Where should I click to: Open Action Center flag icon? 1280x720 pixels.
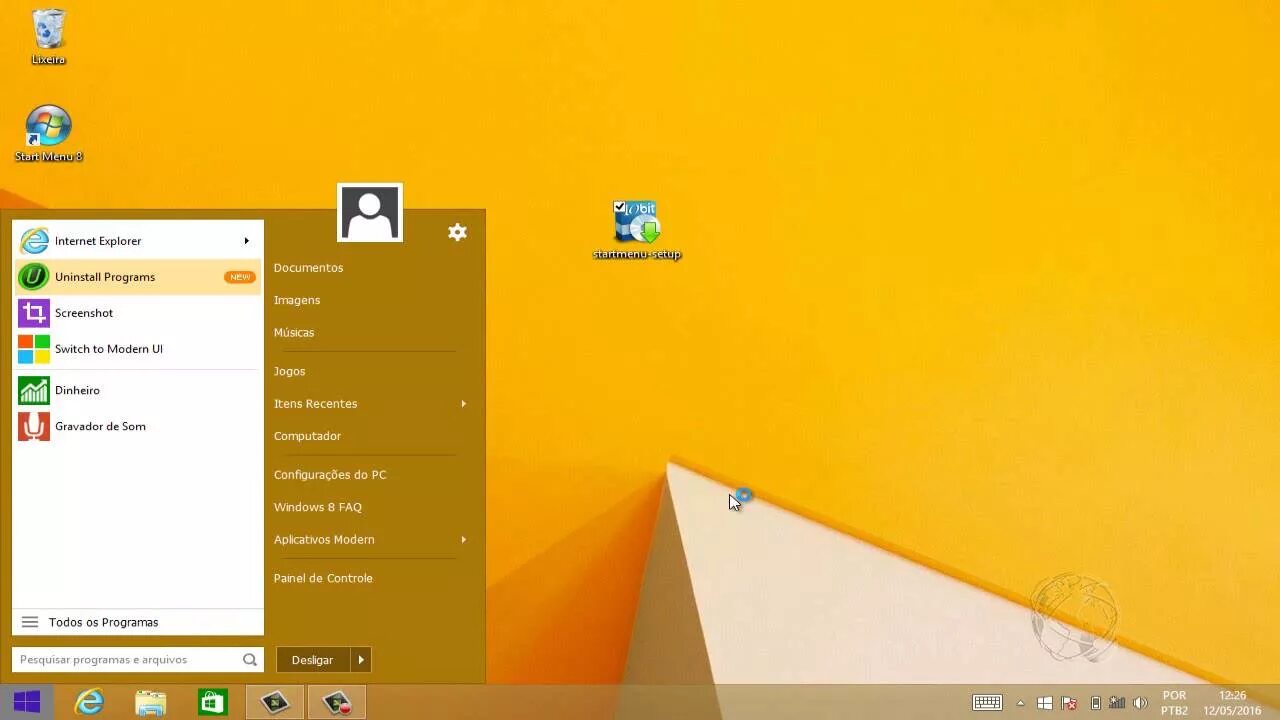pyautogui.click(x=1069, y=703)
